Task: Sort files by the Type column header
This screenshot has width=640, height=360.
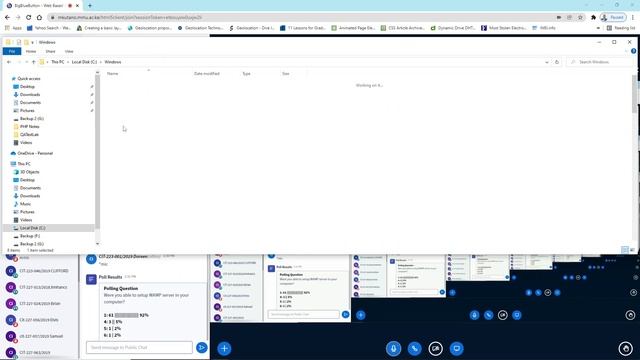Action: (247, 74)
